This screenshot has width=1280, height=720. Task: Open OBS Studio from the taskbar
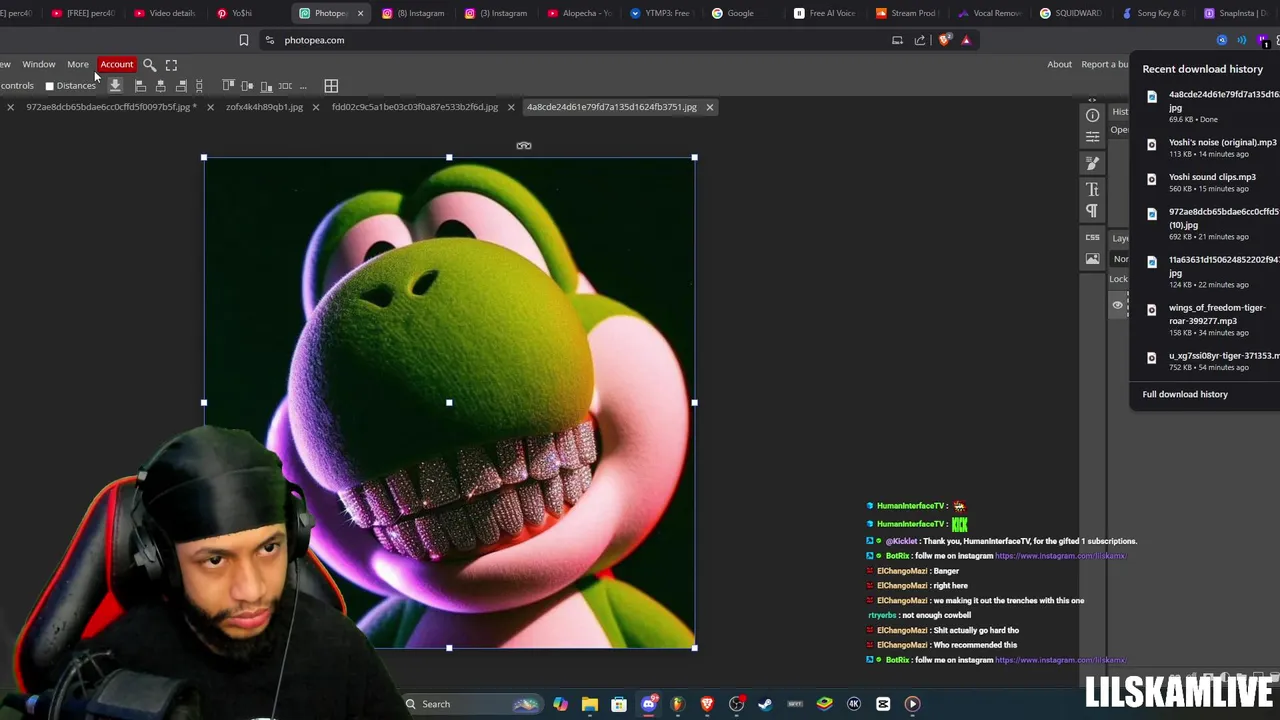click(736, 704)
